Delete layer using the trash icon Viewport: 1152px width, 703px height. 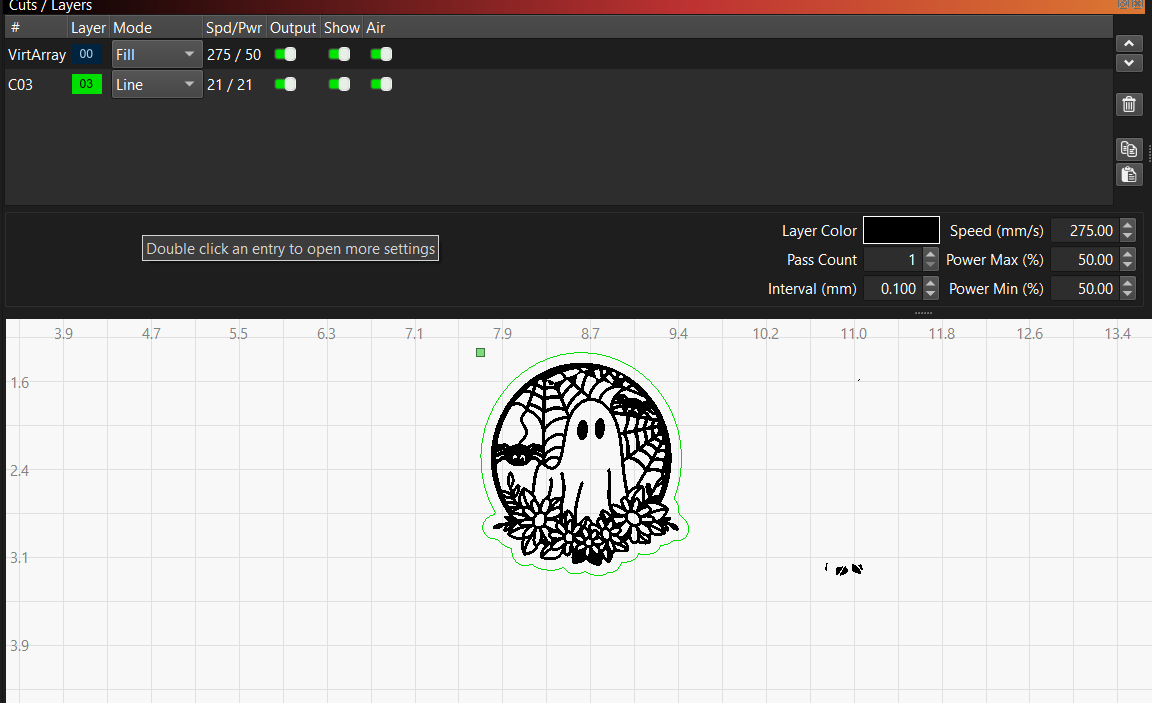[x=1128, y=104]
